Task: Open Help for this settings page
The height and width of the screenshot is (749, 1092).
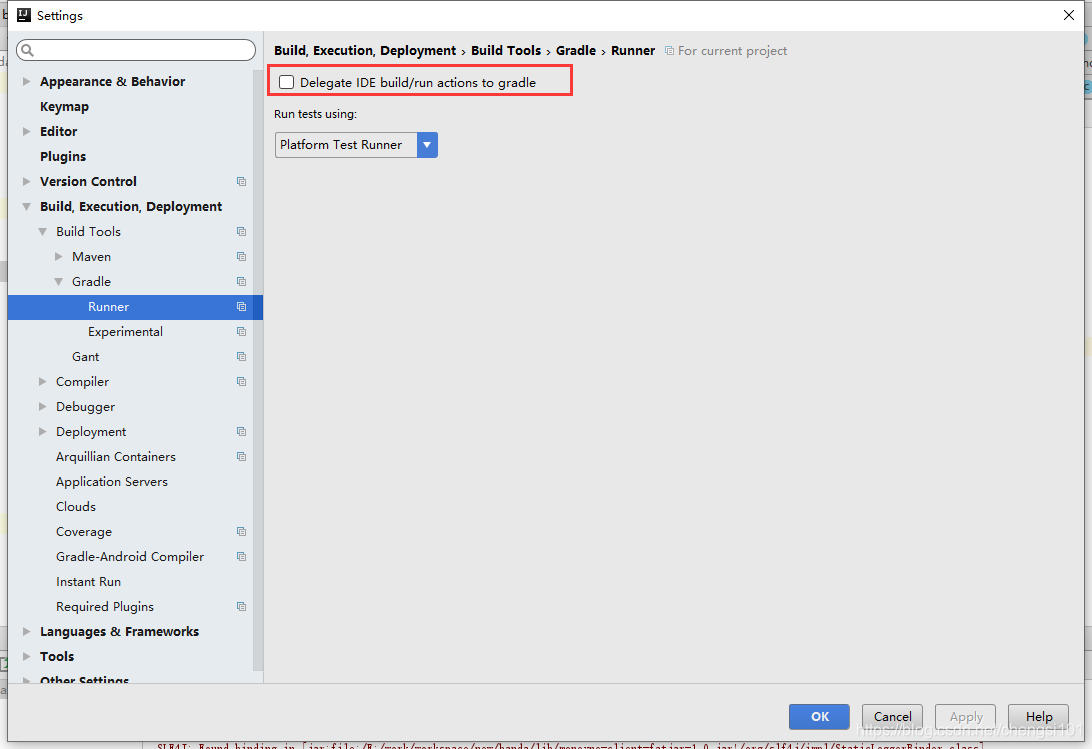Action: tap(1038, 716)
